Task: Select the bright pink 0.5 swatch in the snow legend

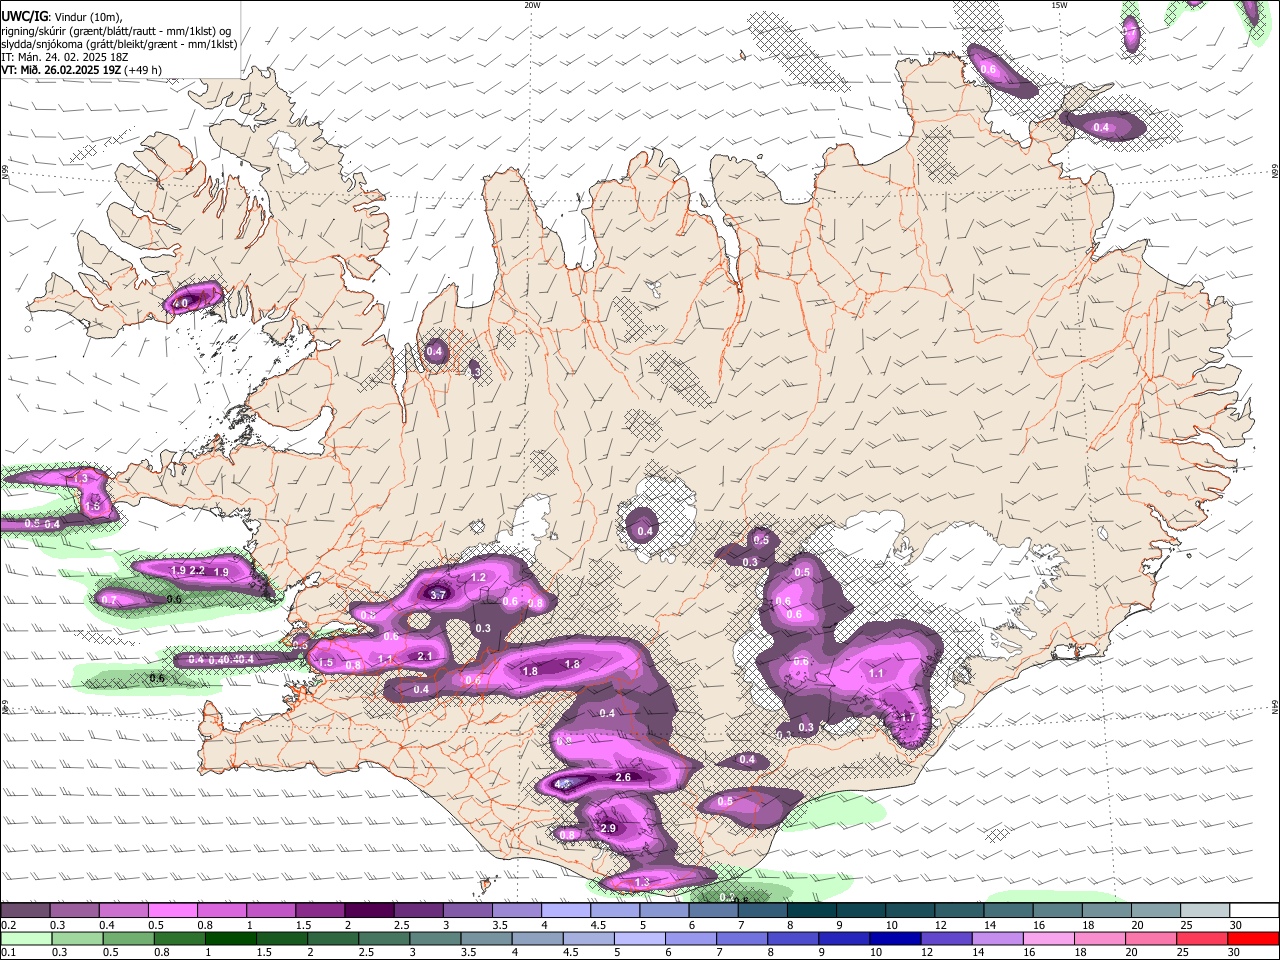Action: point(172,910)
